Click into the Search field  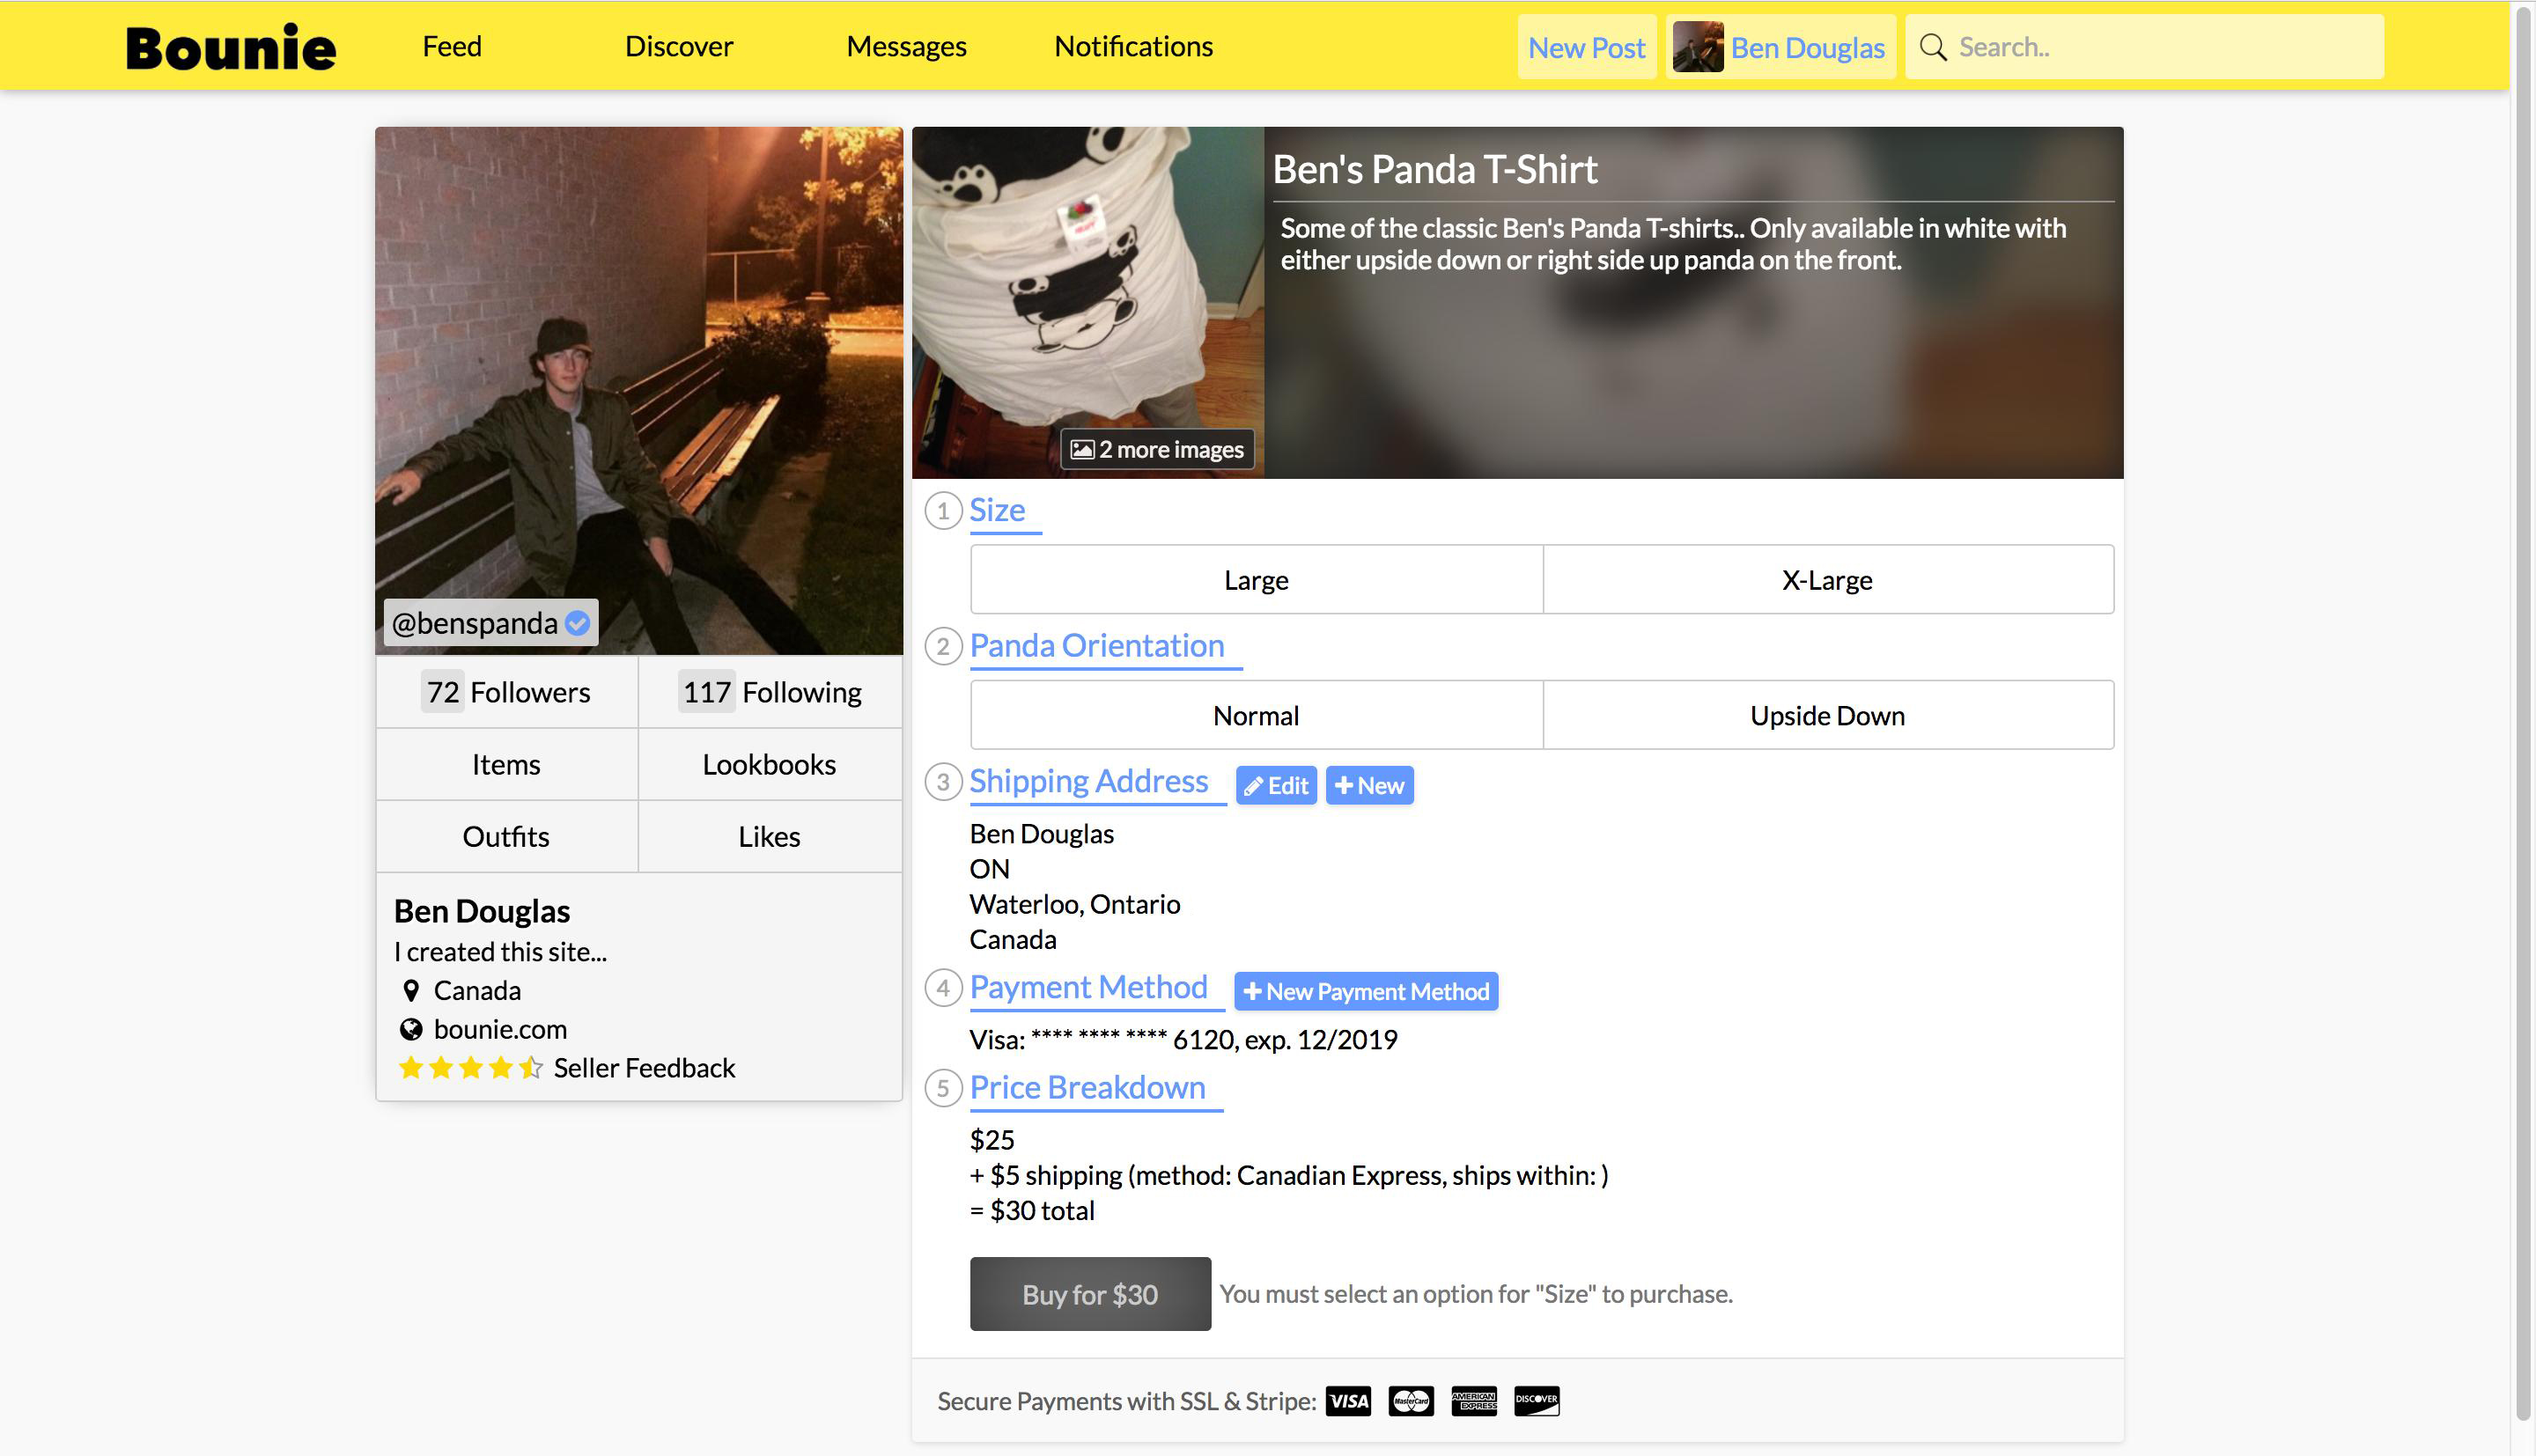[x=2160, y=47]
